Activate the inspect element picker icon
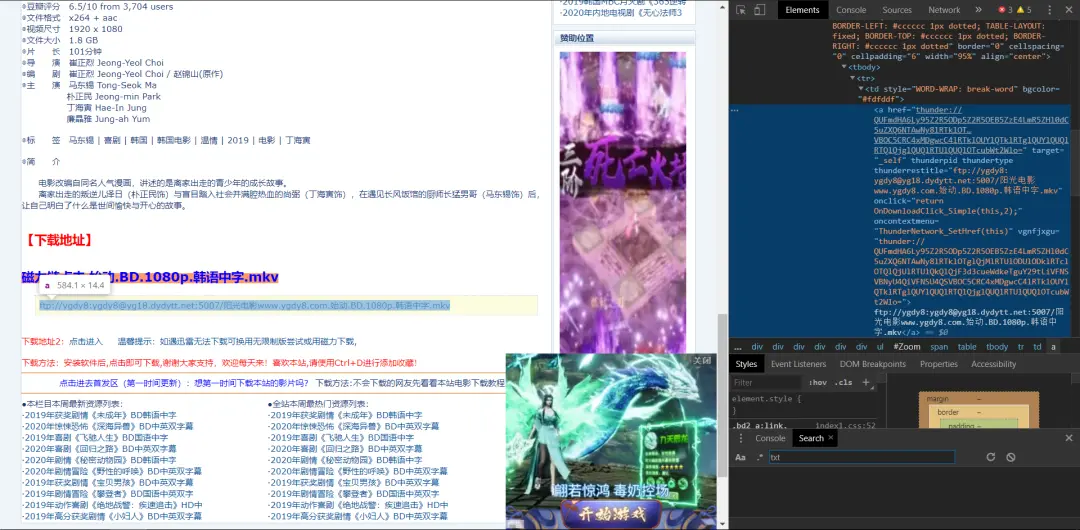 741,10
